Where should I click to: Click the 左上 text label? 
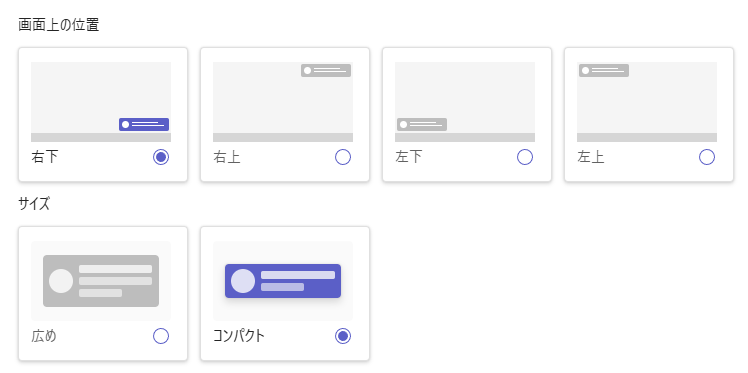point(591,157)
